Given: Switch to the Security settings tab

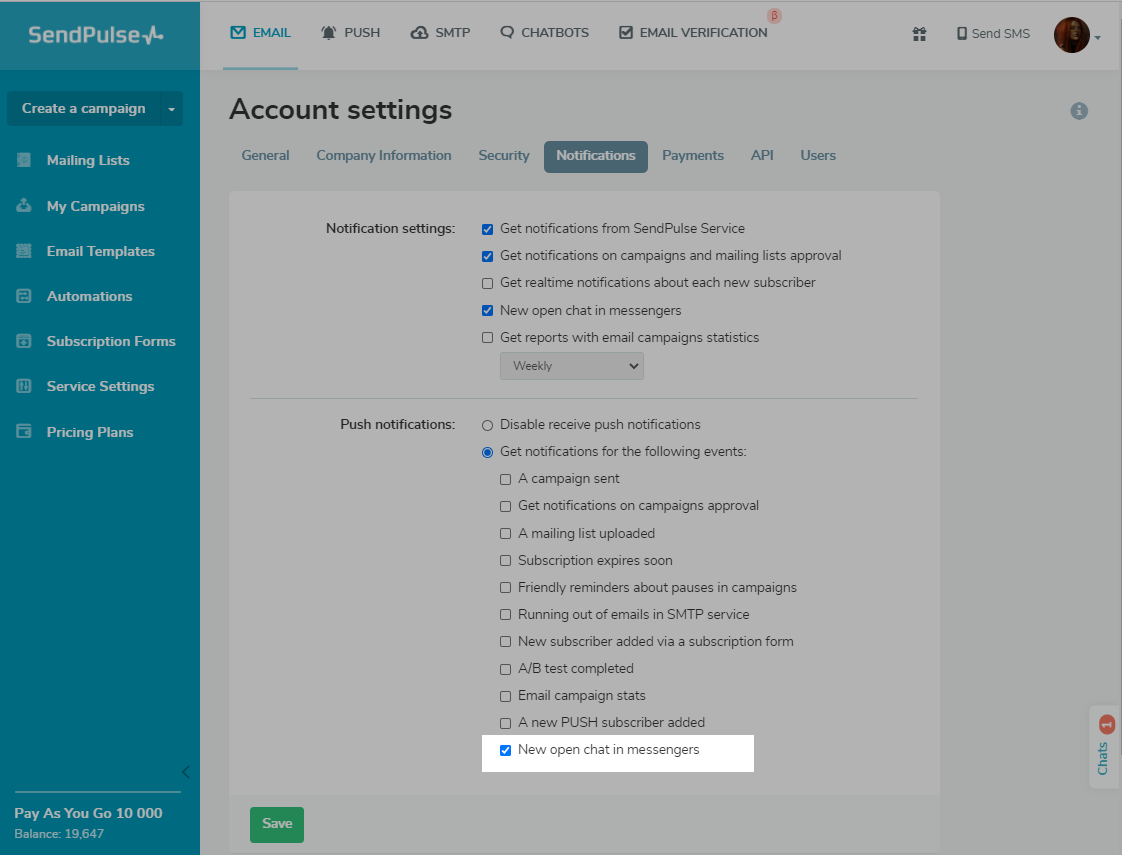Looking at the screenshot, I should click(x=504, y=156).
